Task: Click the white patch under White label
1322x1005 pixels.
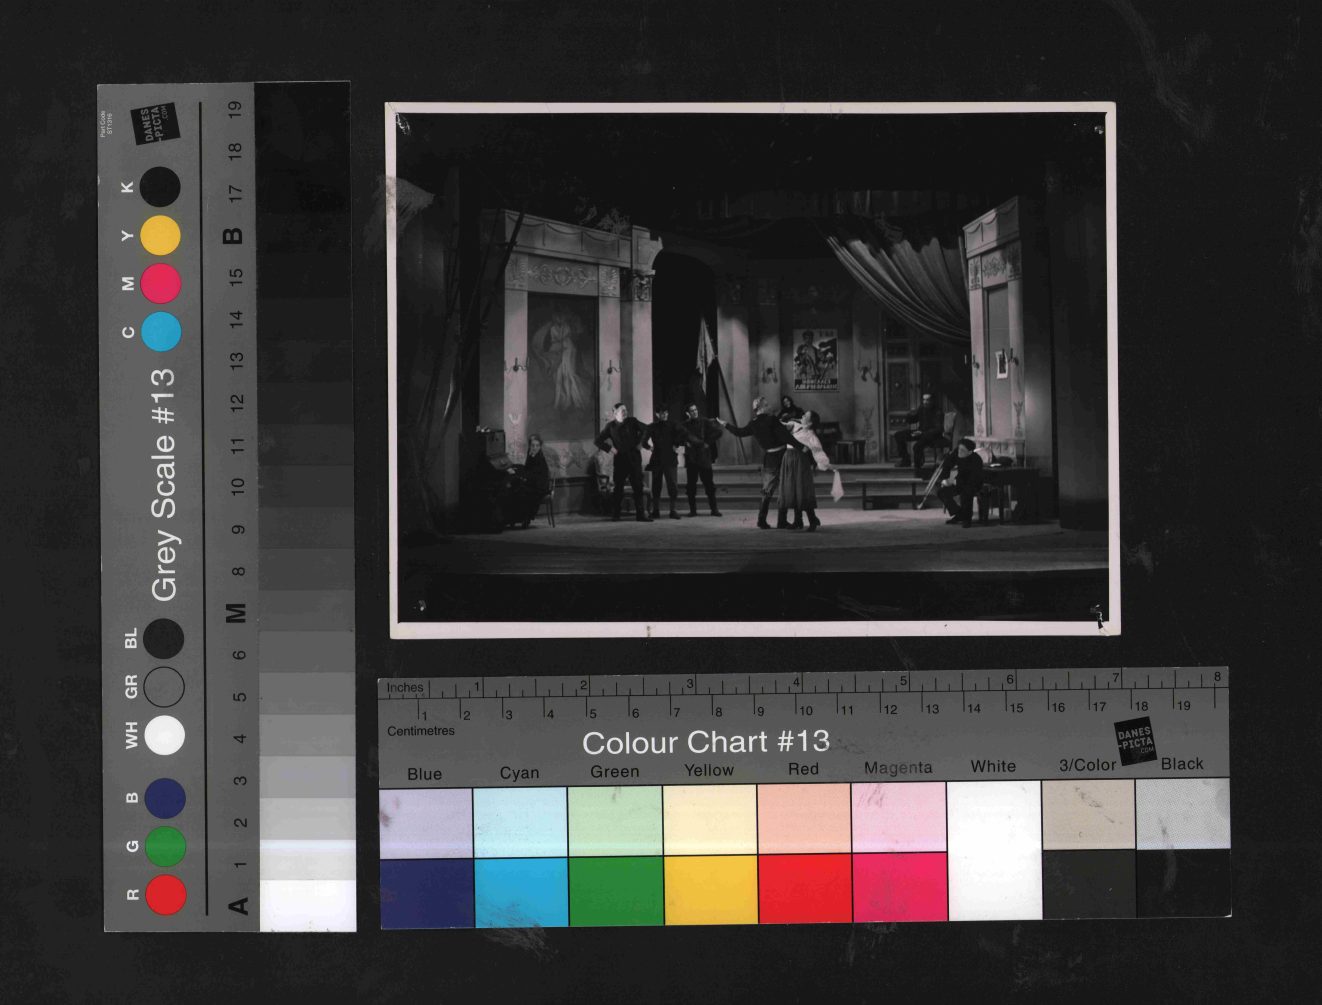Action: click(x=994, y=850)
